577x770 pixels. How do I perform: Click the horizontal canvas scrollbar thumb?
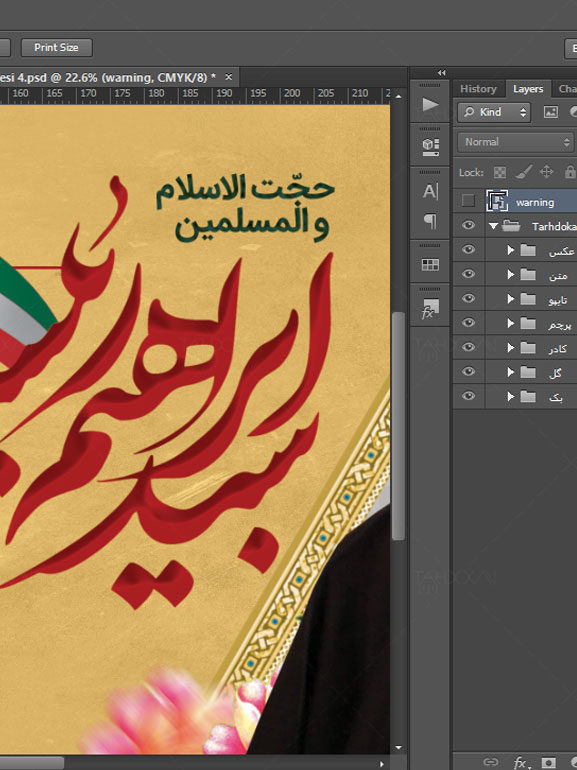pyautogui.click(x=32, y=763)
